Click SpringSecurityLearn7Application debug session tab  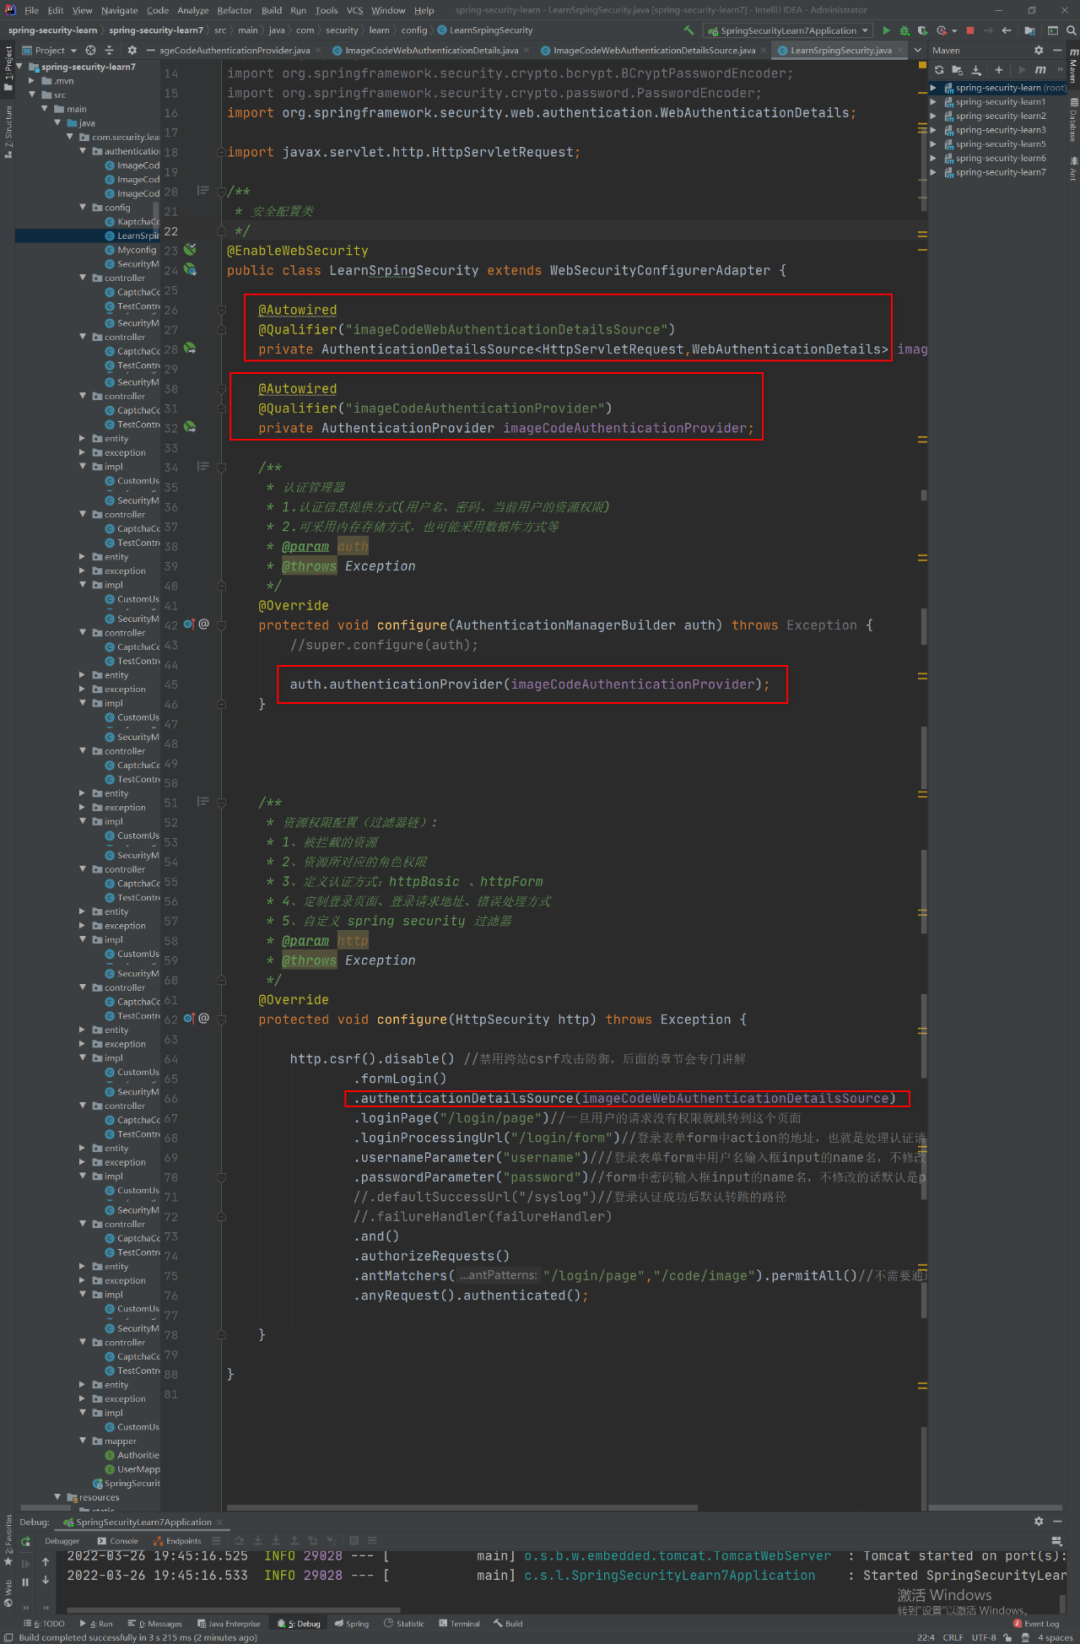click(x=142, y=1522)
